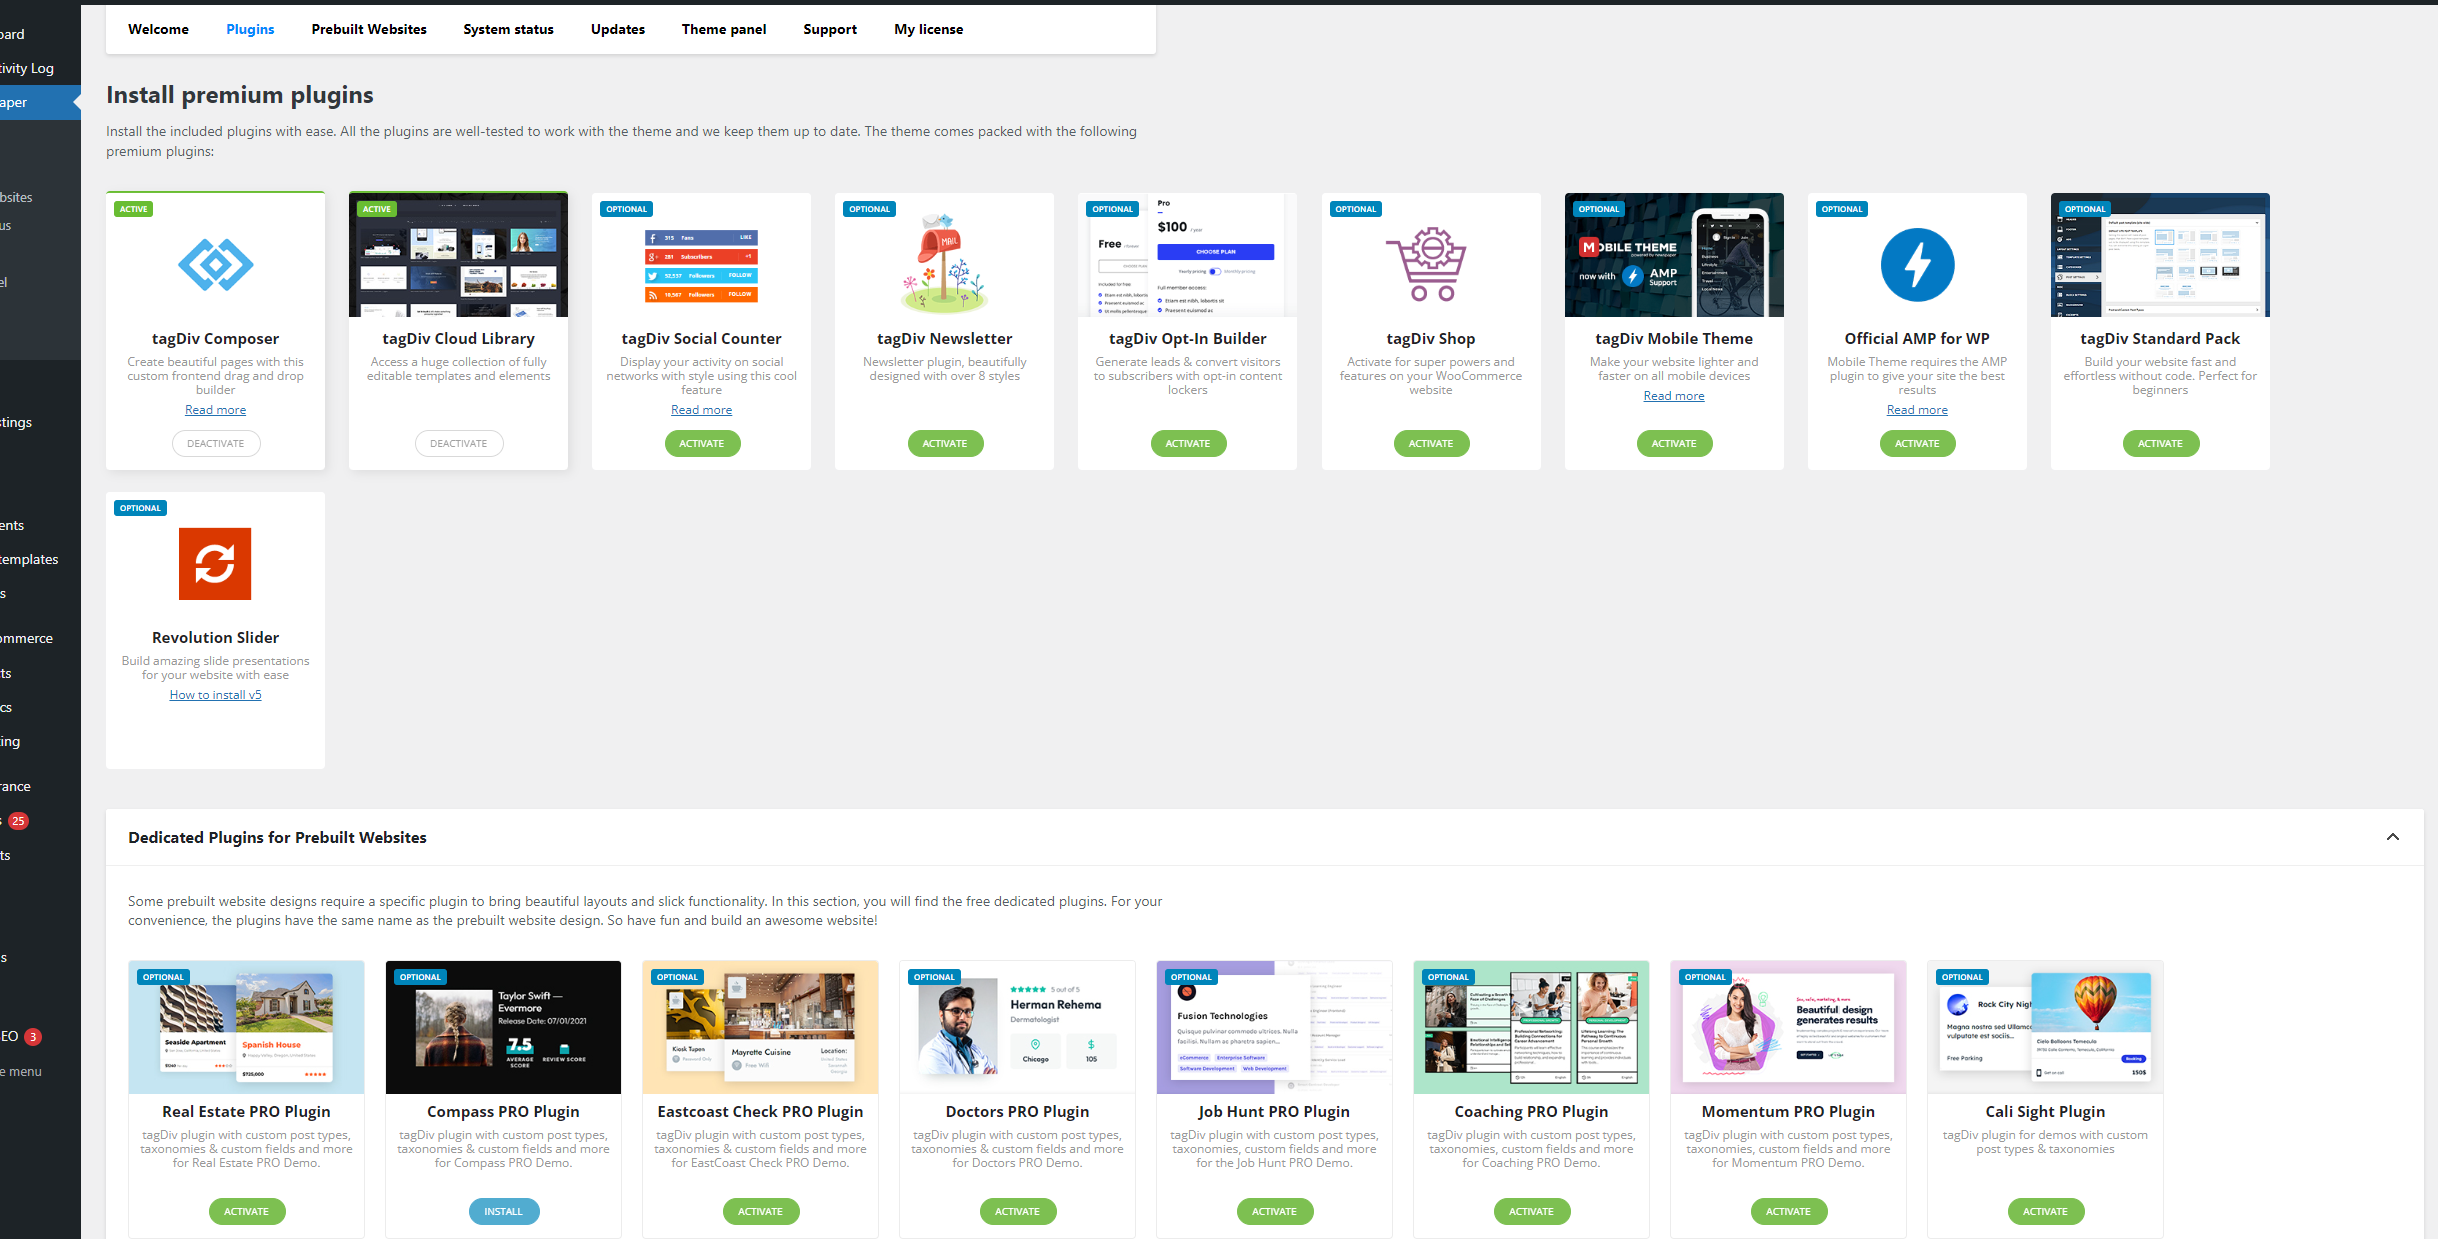Open the Updates tab
The width and height of the screenshot is (2438, 1239).
point(618,29)
